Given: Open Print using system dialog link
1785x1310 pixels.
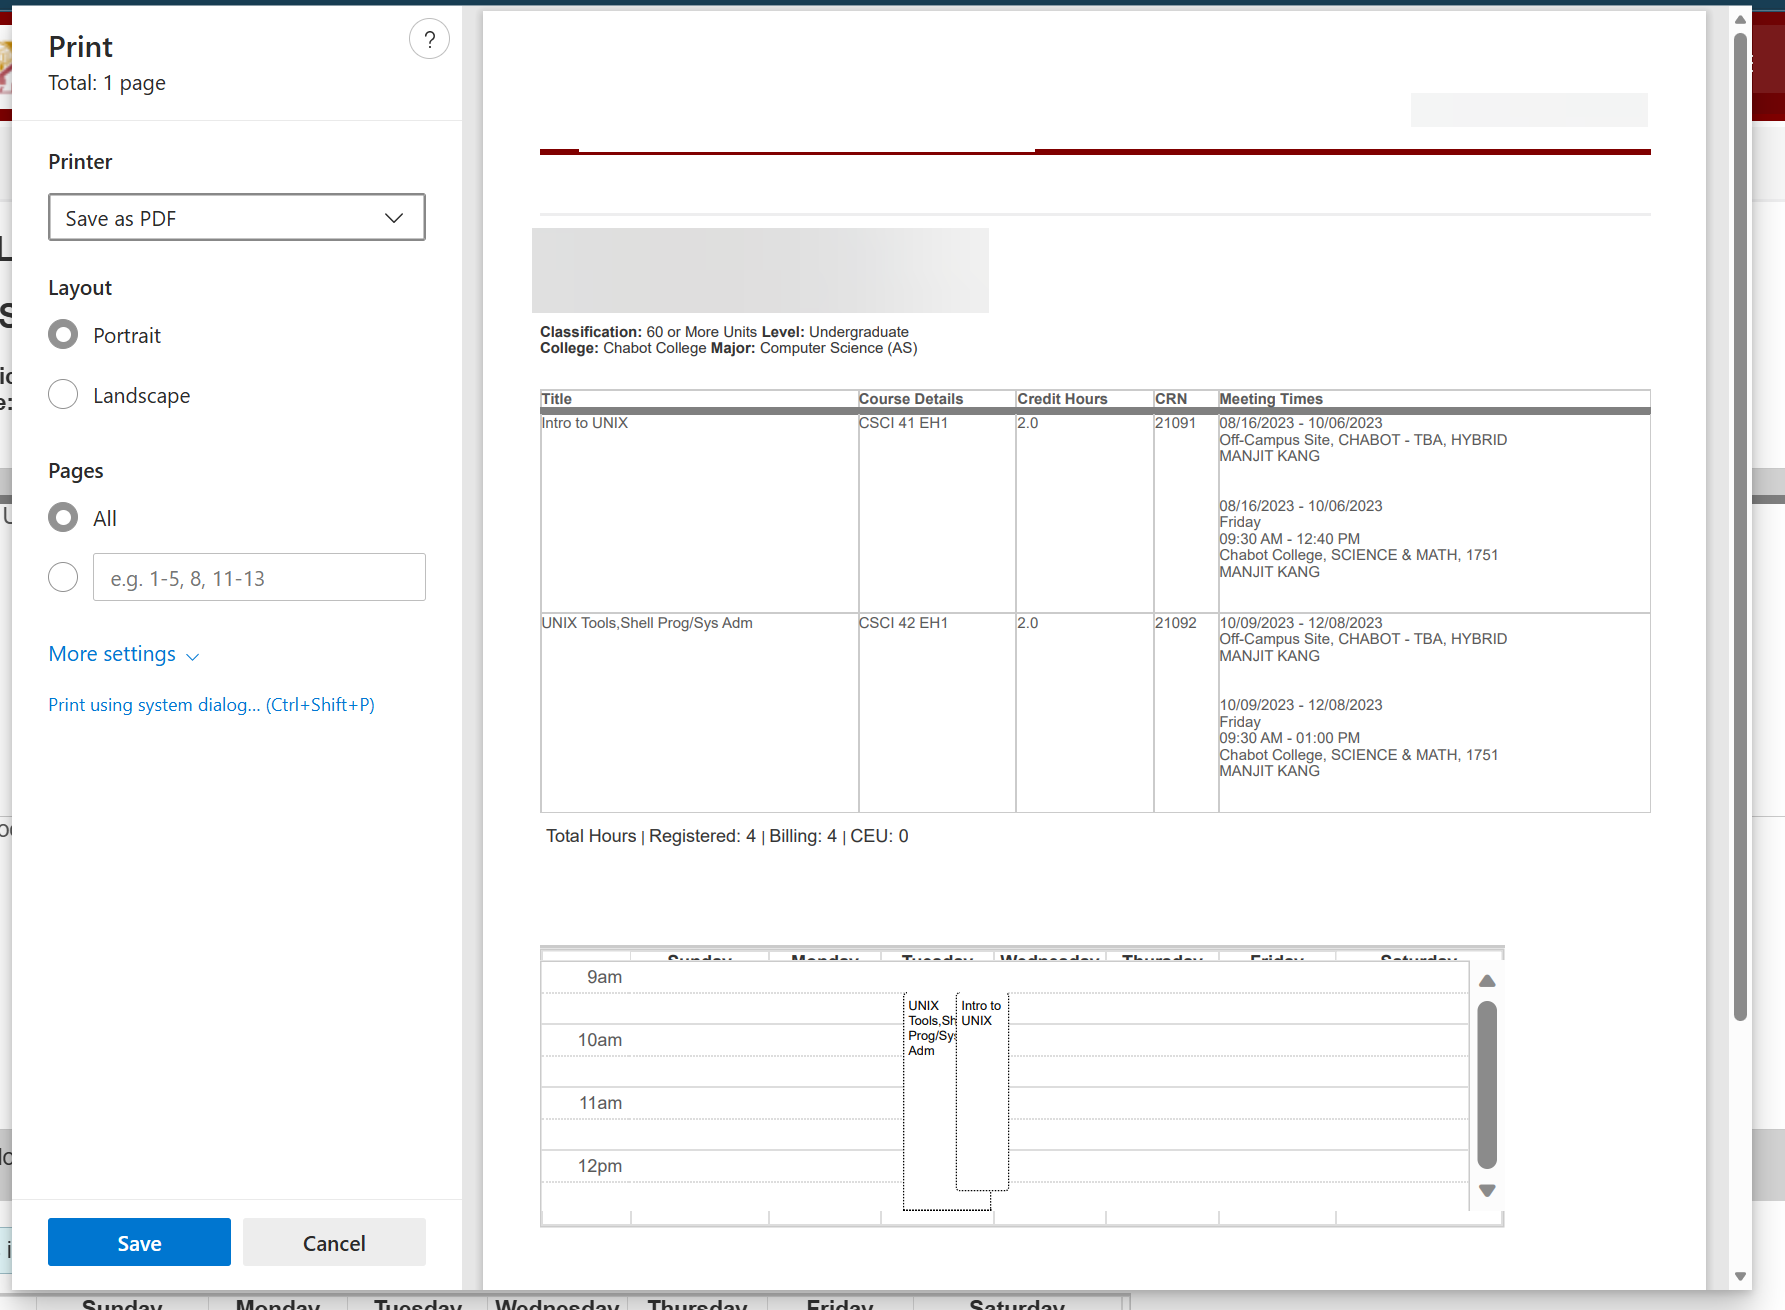Looking at the screenshot, I should [211, 705].
